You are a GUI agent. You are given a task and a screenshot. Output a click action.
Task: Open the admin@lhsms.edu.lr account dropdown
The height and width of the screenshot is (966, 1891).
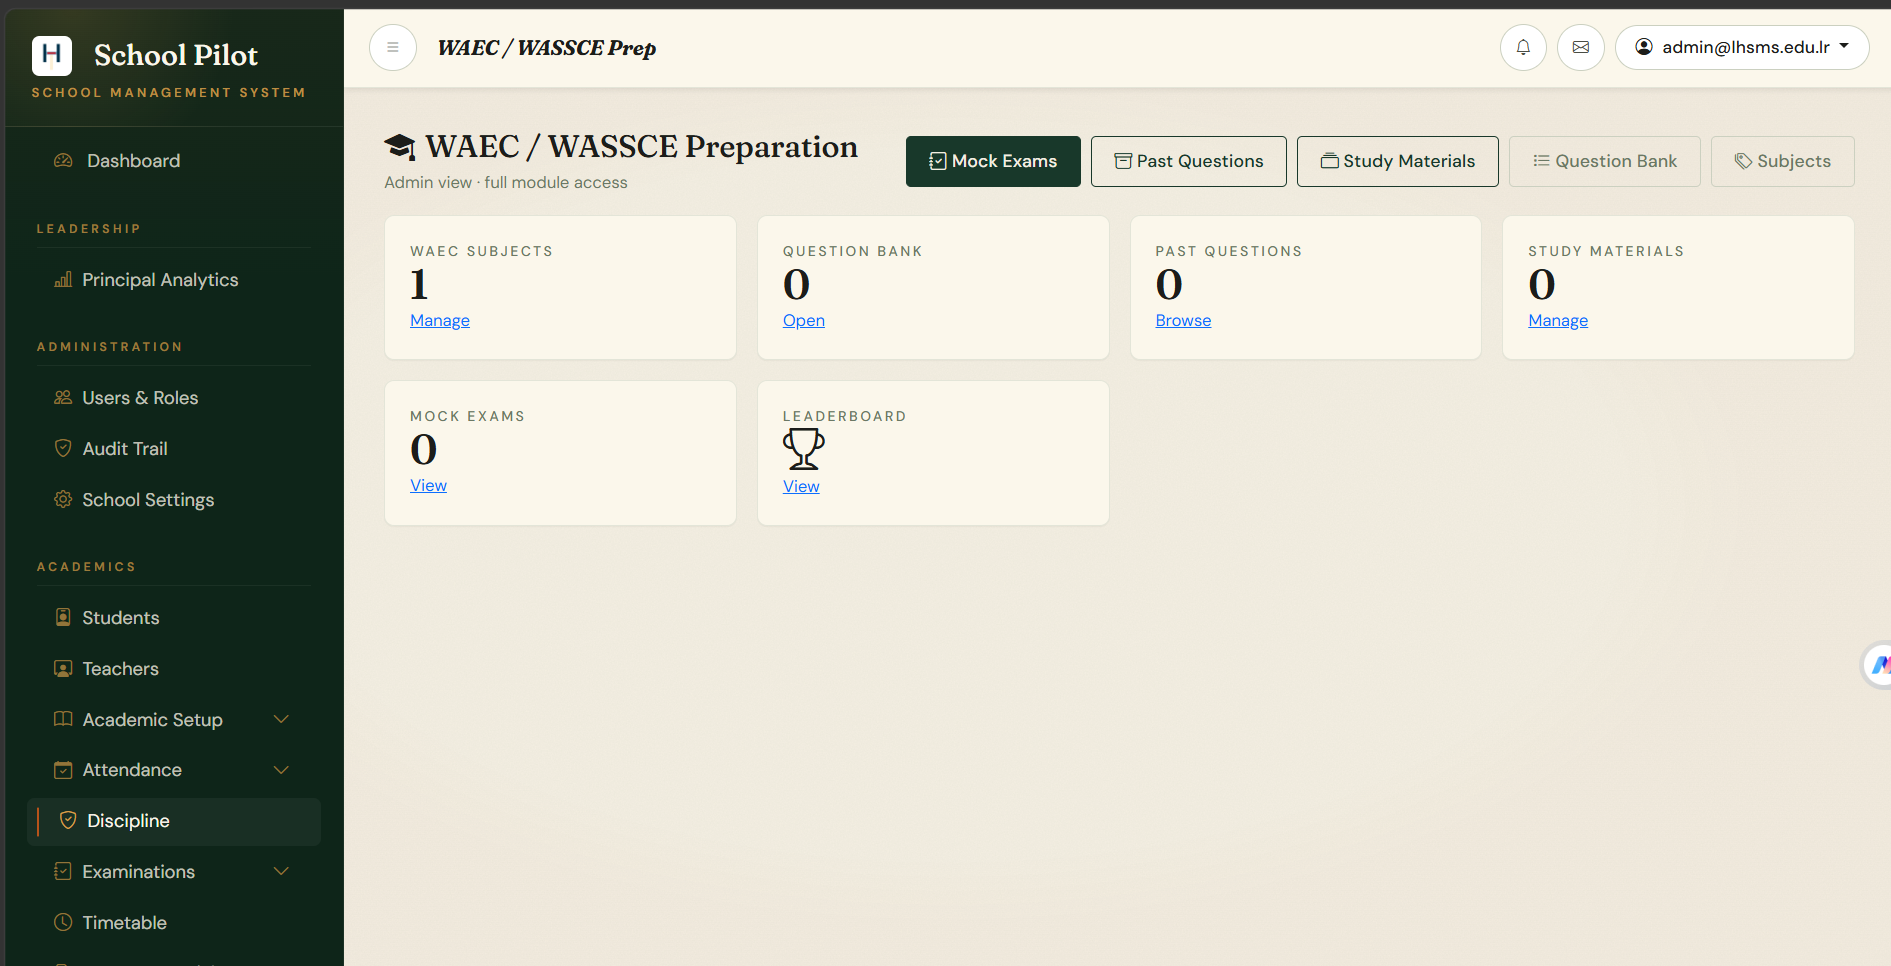click(1742, 47)
